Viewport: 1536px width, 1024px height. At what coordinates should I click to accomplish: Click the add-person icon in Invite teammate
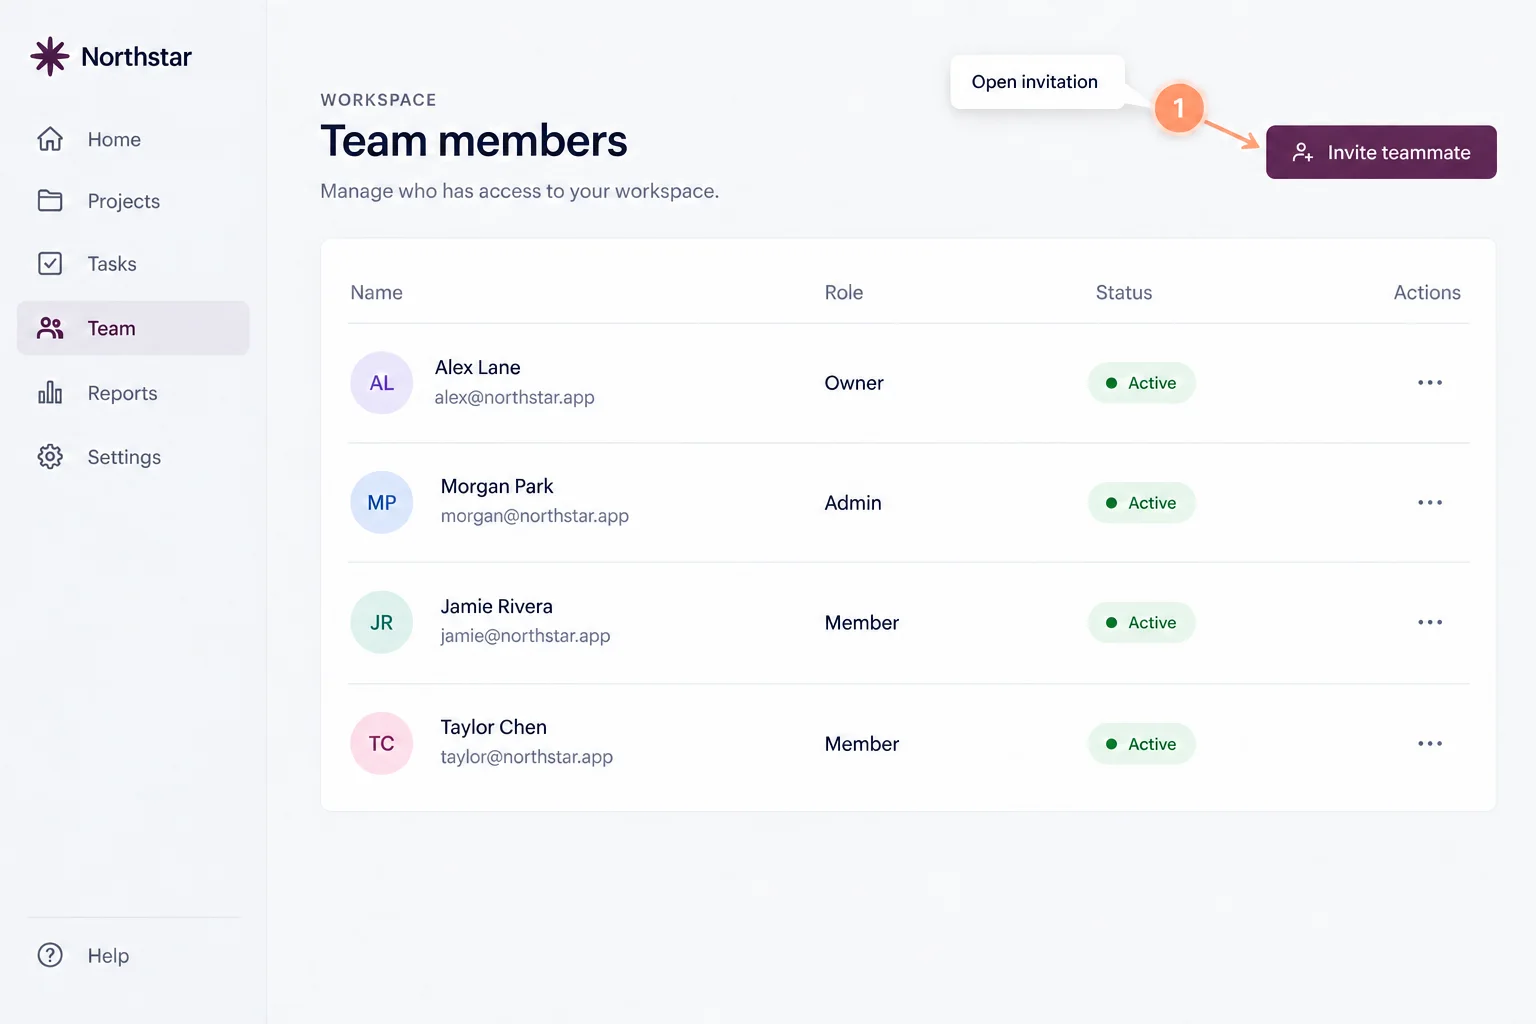tap(1302, 152)
